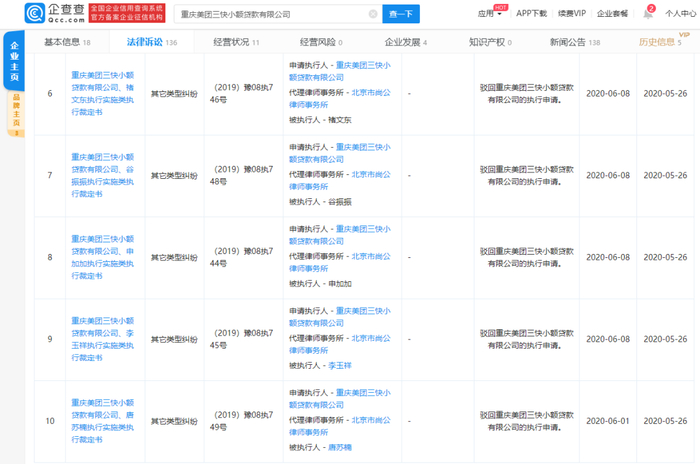Click applicant company link in row 7
The height and width of the screenshot is (464, 700).
(340, 153)
